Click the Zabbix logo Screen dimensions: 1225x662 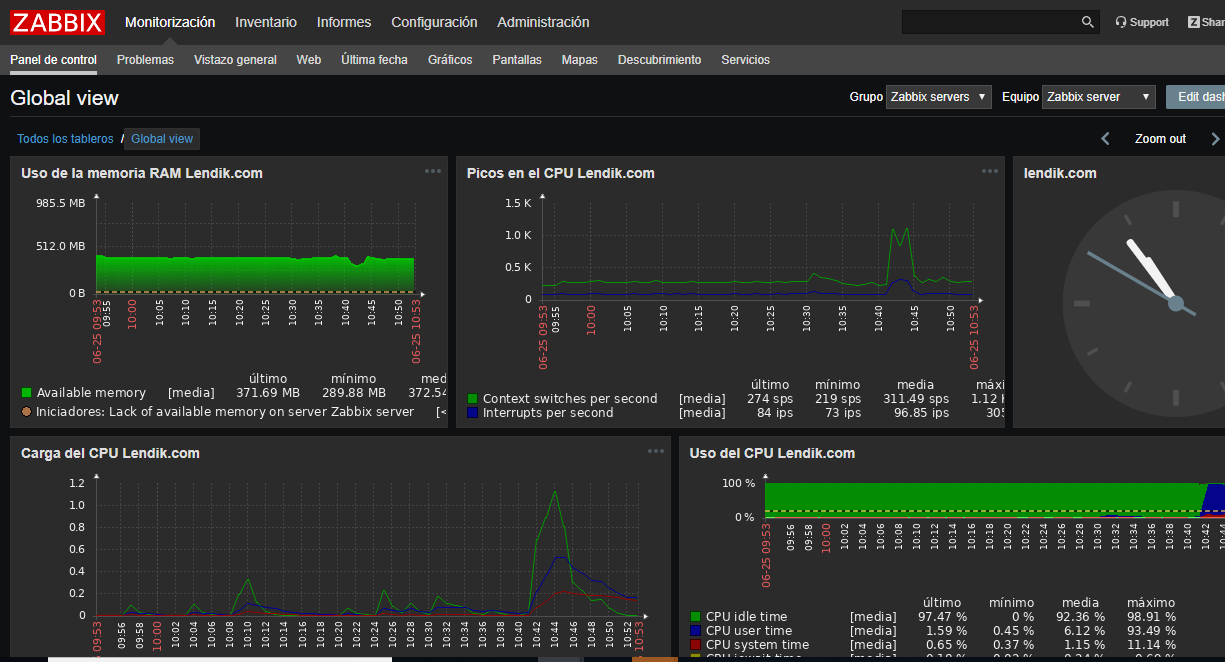[x=58, y=22]
